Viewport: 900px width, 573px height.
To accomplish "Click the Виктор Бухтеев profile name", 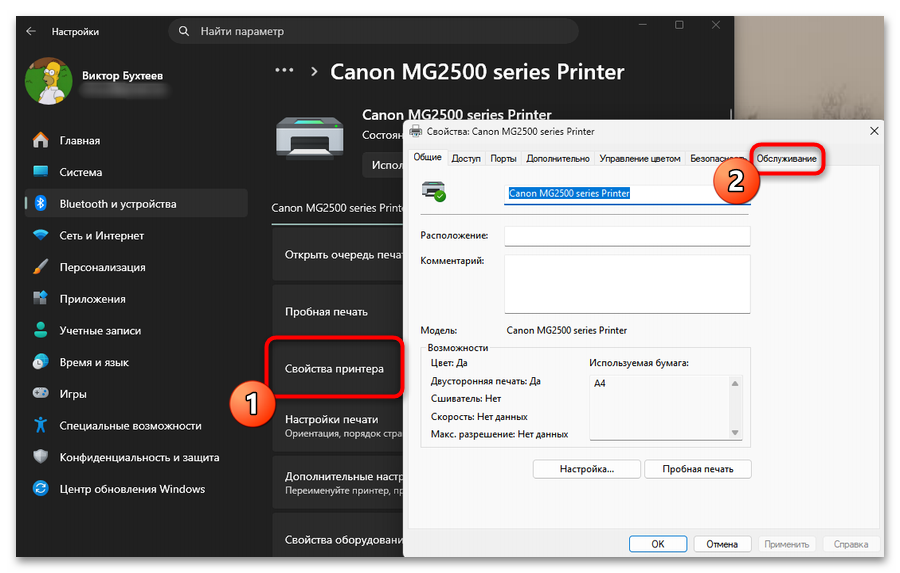I will point(122,75).
